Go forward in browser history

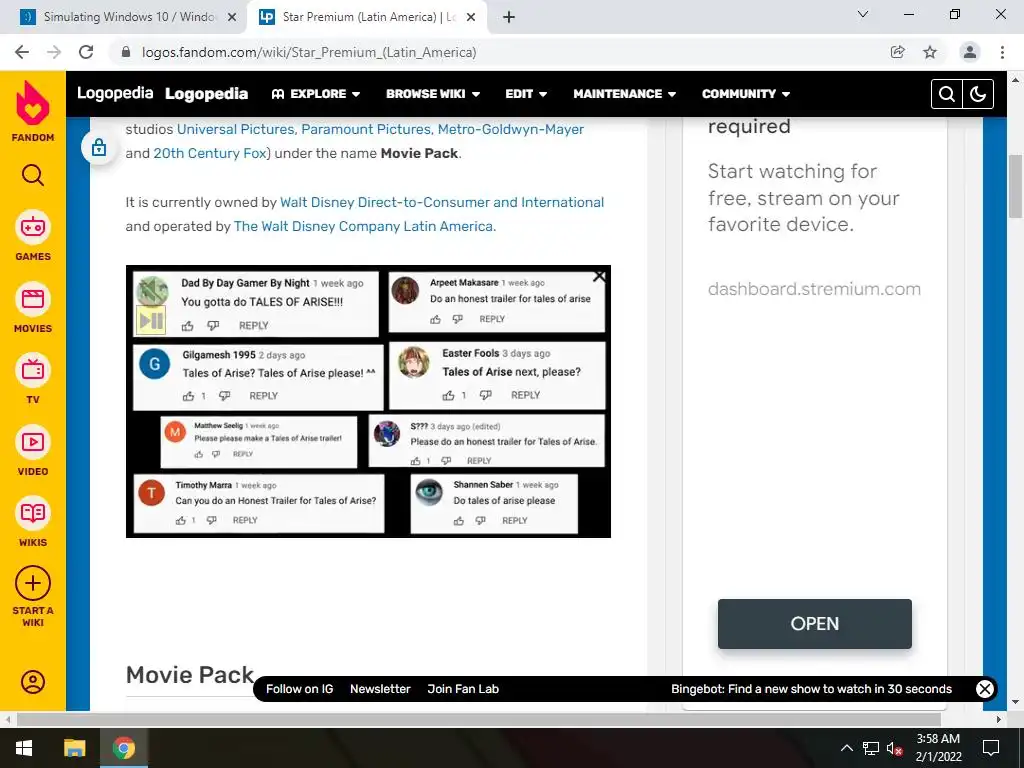tap(54, 52)
